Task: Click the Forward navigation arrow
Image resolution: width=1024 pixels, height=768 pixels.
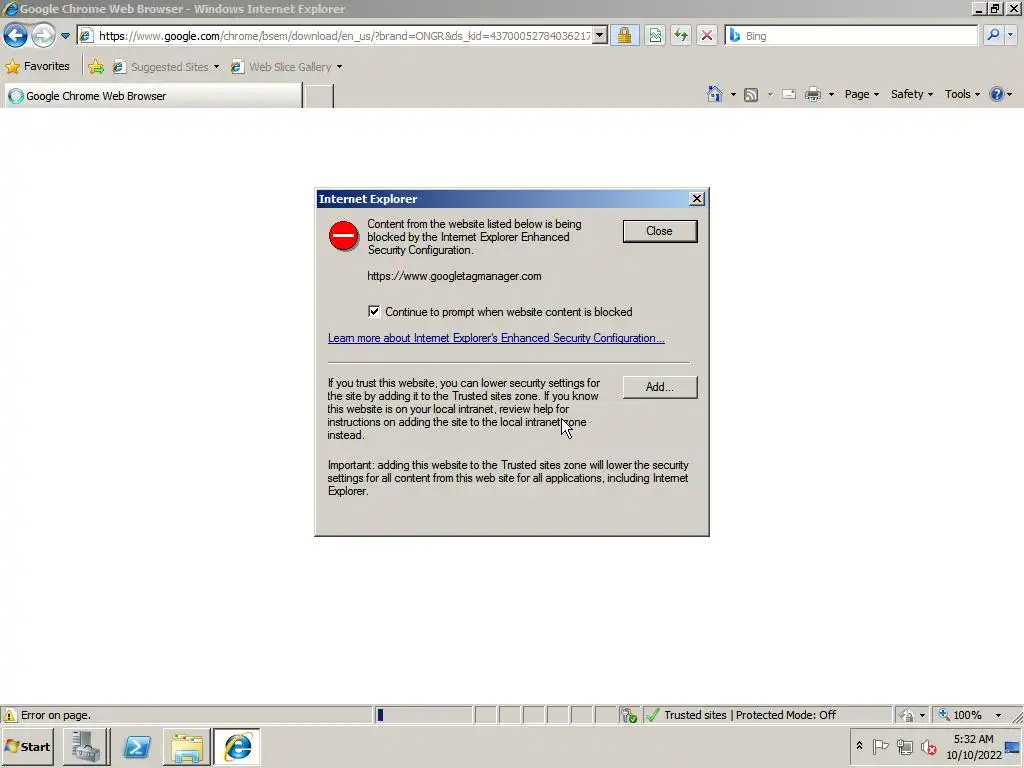Action: pos(44,35)
